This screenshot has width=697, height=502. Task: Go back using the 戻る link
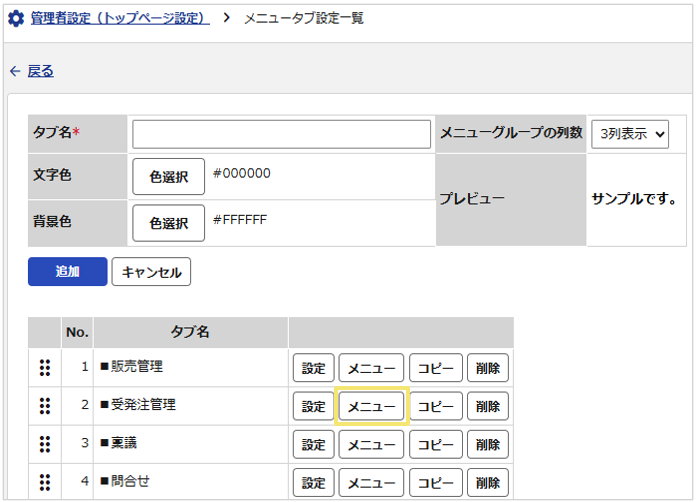[40, 71]
